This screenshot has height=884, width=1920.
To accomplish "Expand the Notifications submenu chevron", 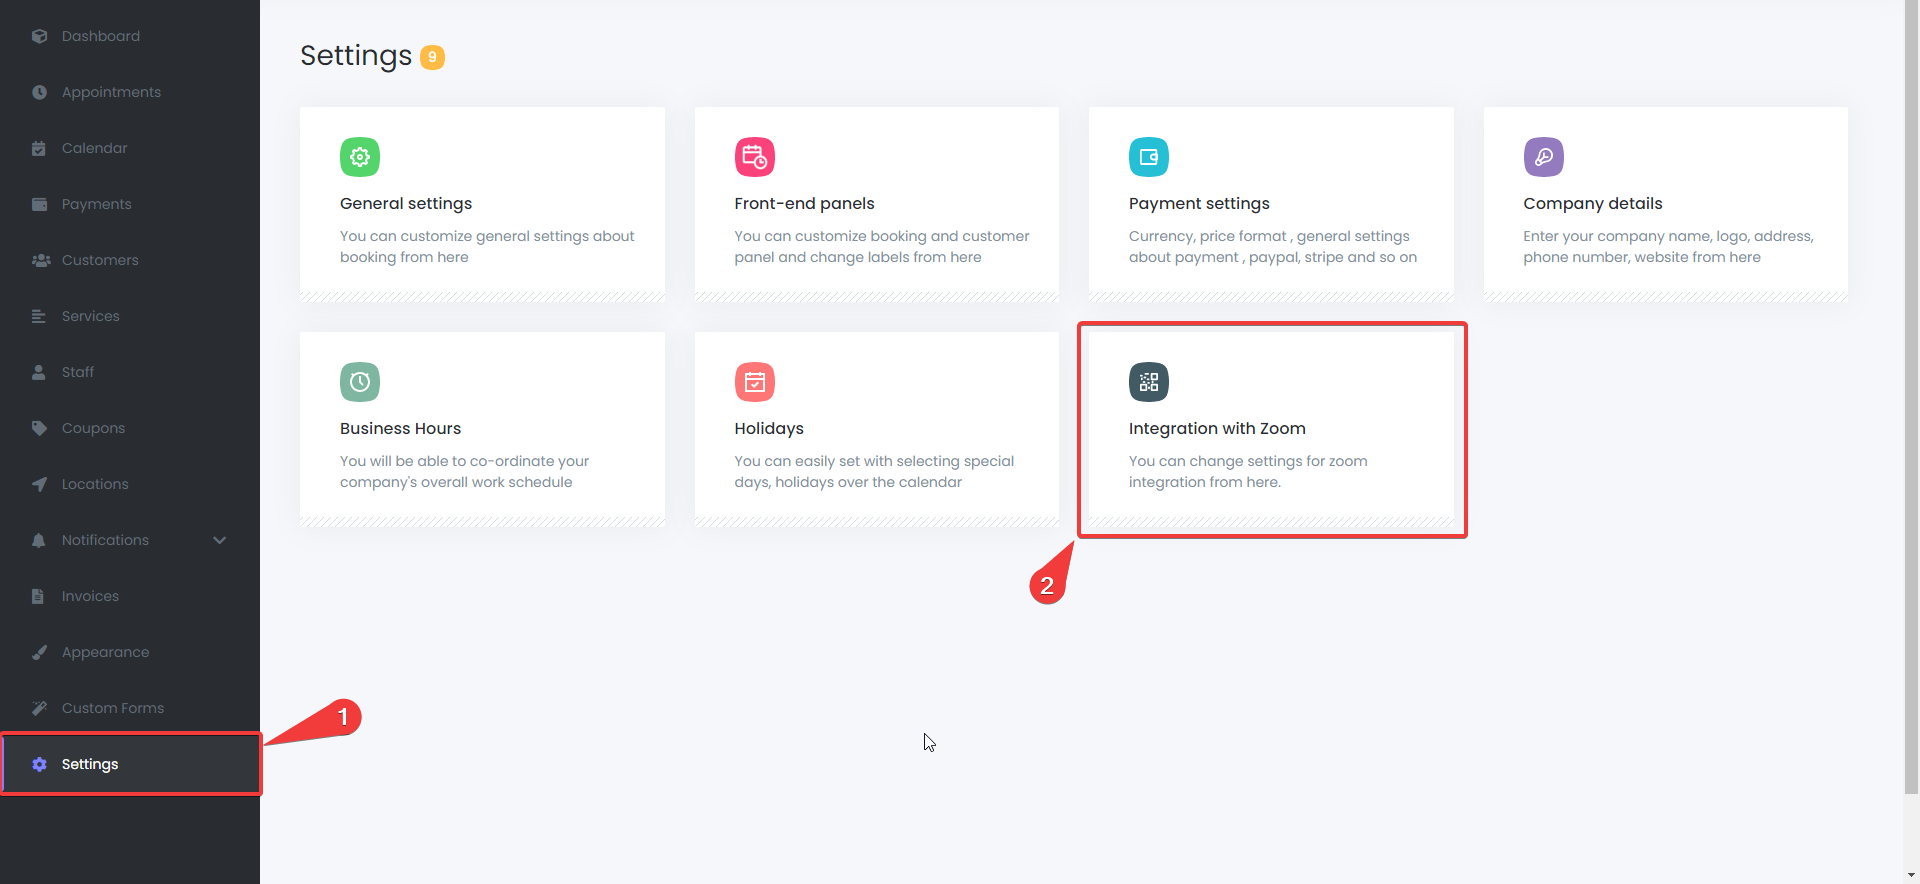I will tap(220, 540).
